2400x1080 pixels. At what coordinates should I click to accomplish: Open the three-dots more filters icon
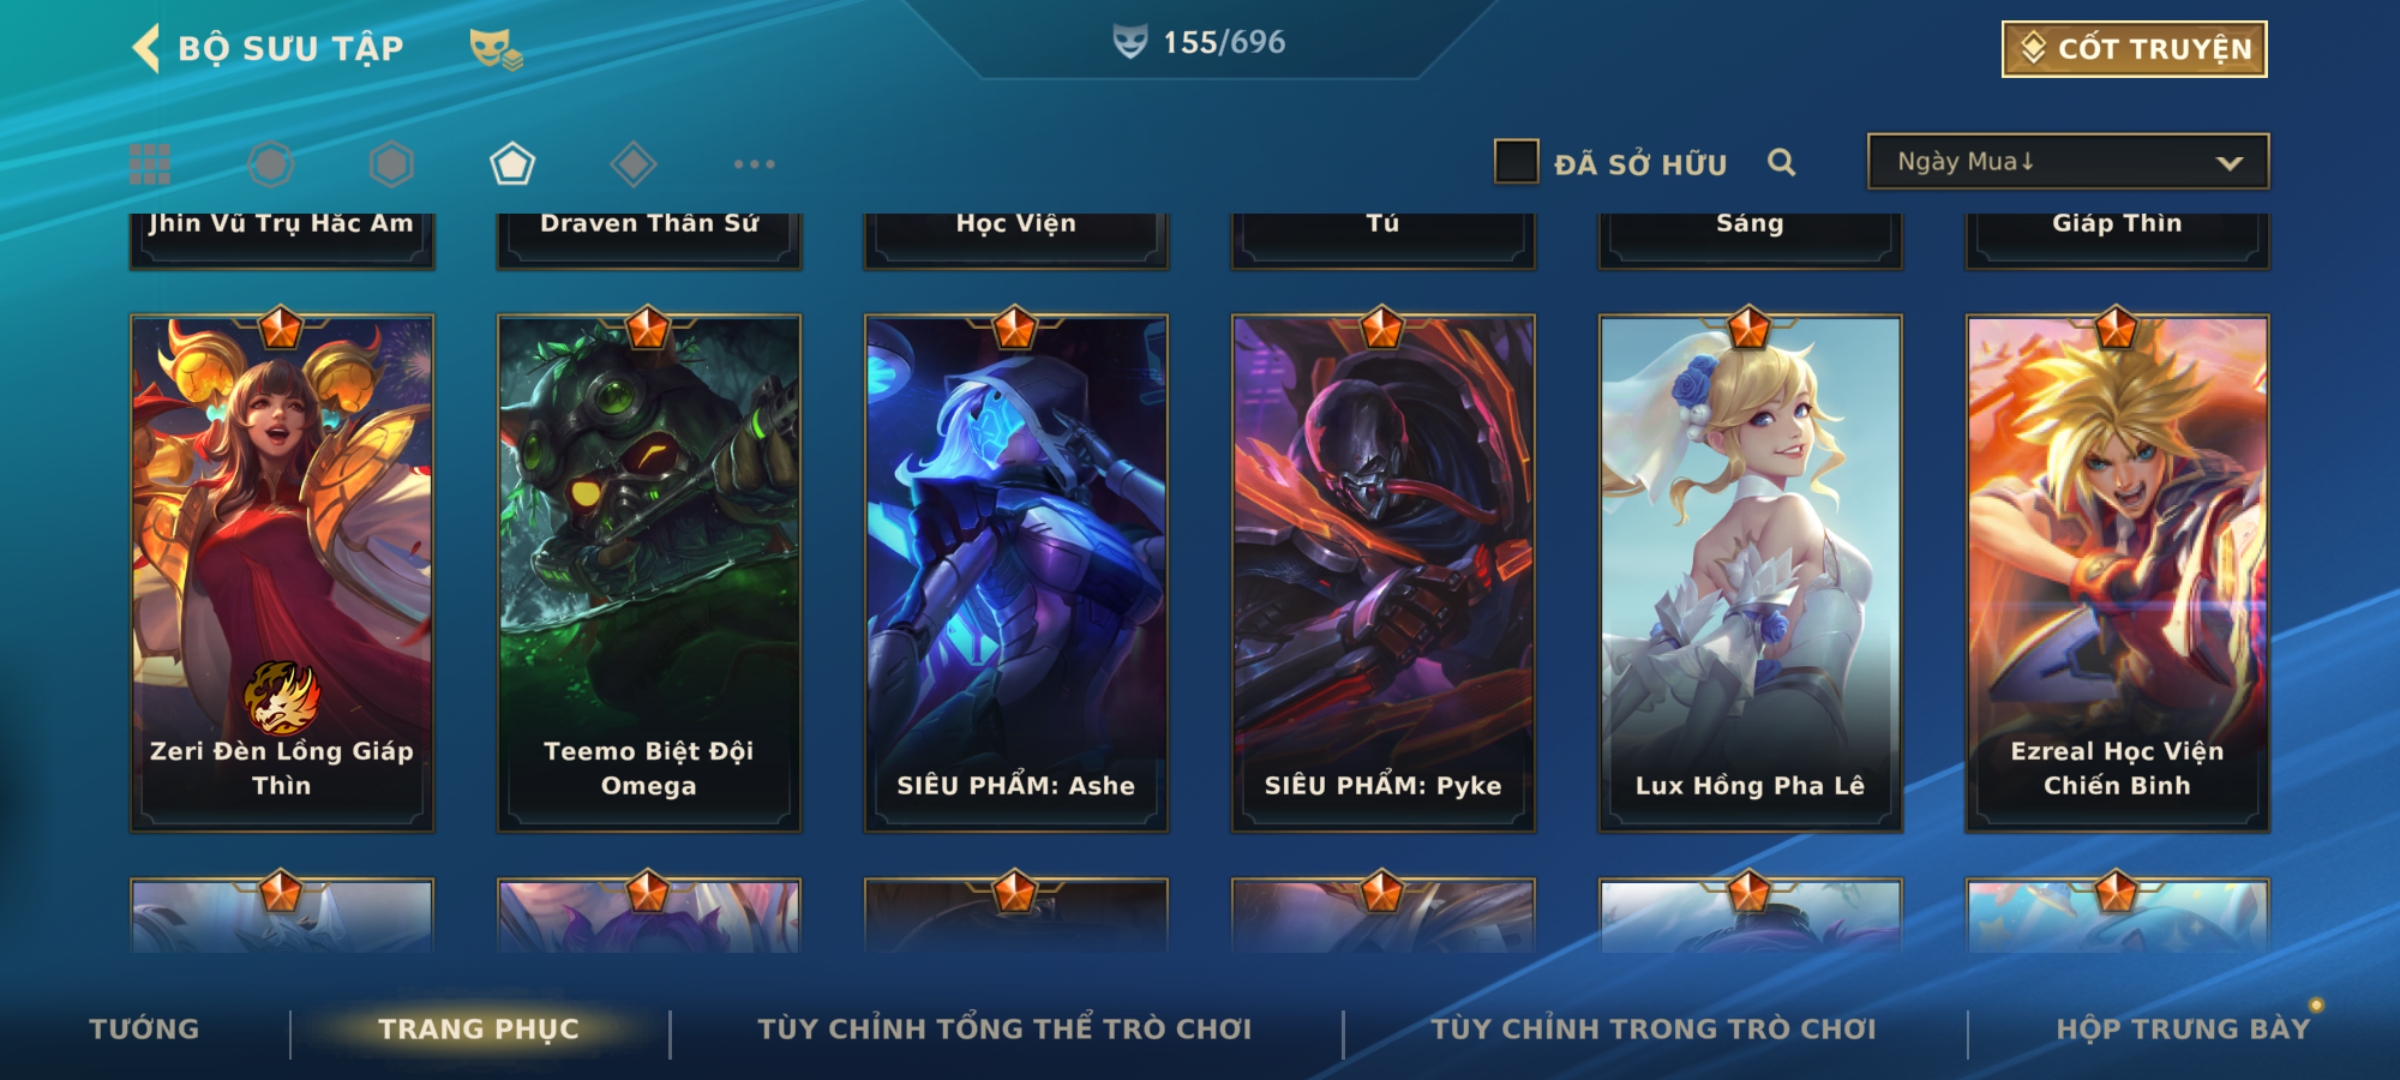754,164
